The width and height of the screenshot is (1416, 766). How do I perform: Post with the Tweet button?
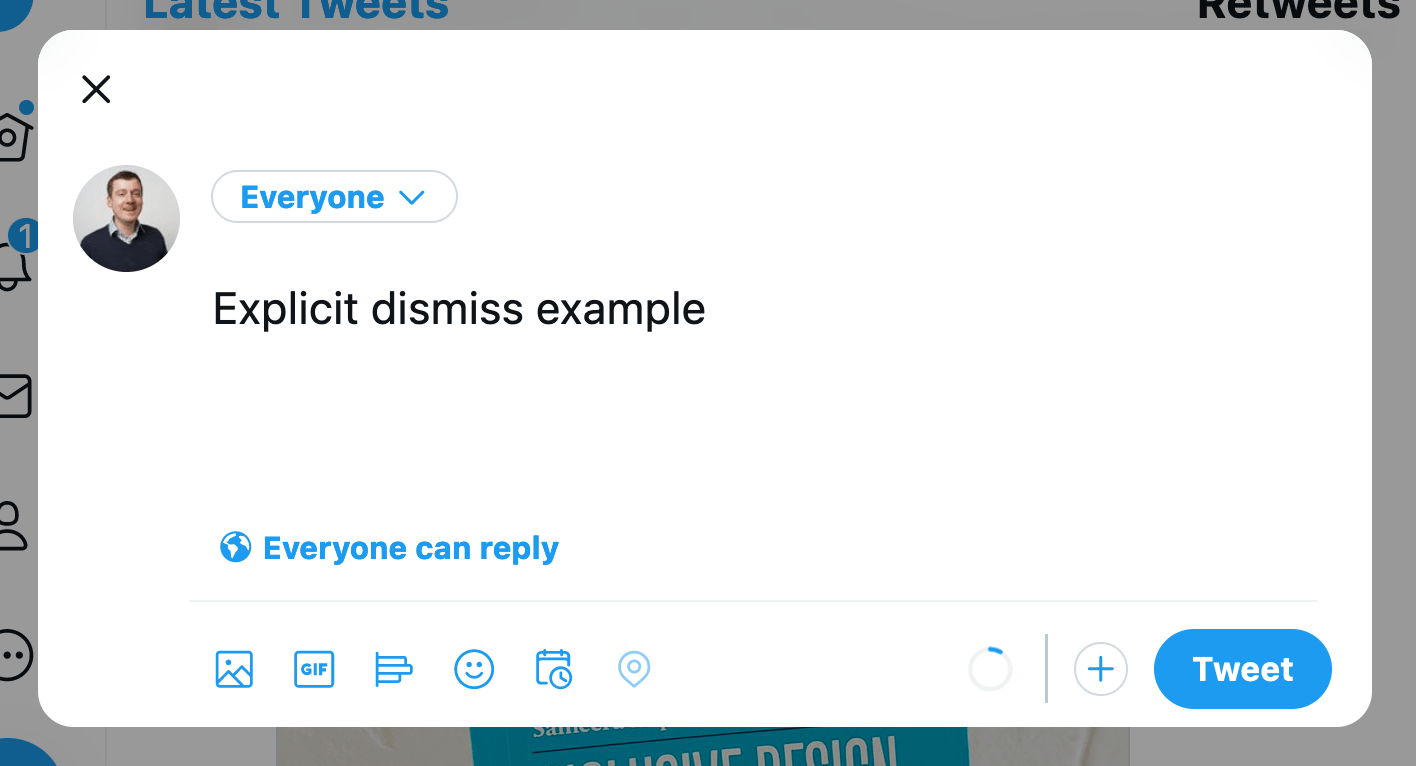1243,669
